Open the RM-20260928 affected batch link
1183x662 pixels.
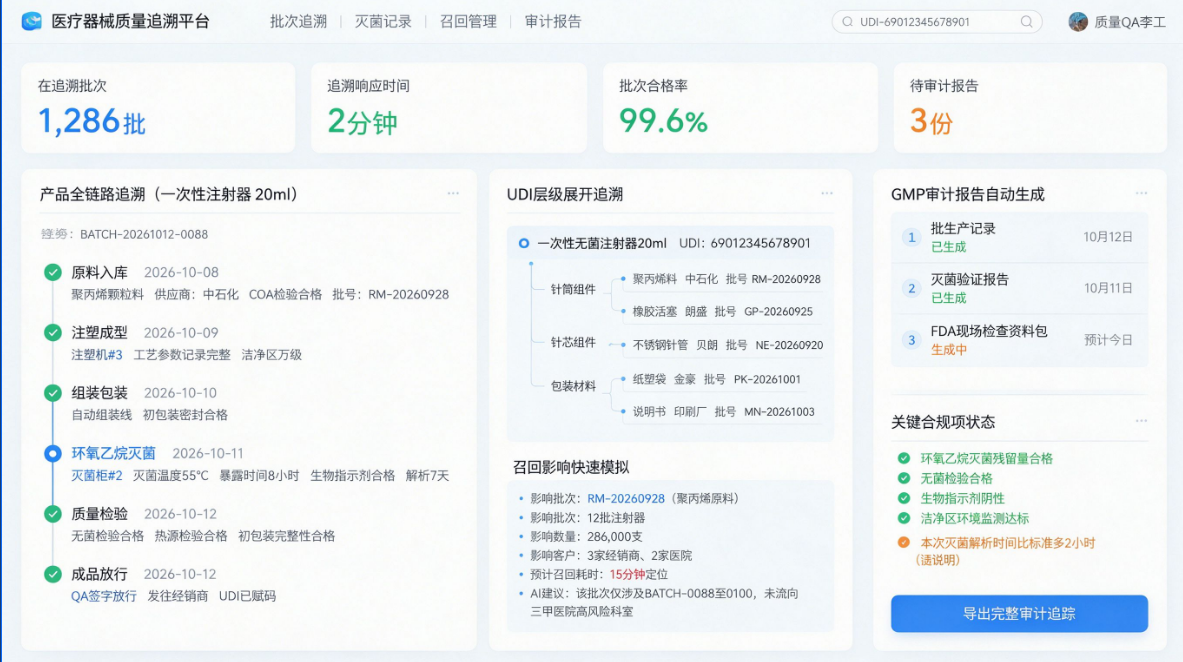(625, 499)
